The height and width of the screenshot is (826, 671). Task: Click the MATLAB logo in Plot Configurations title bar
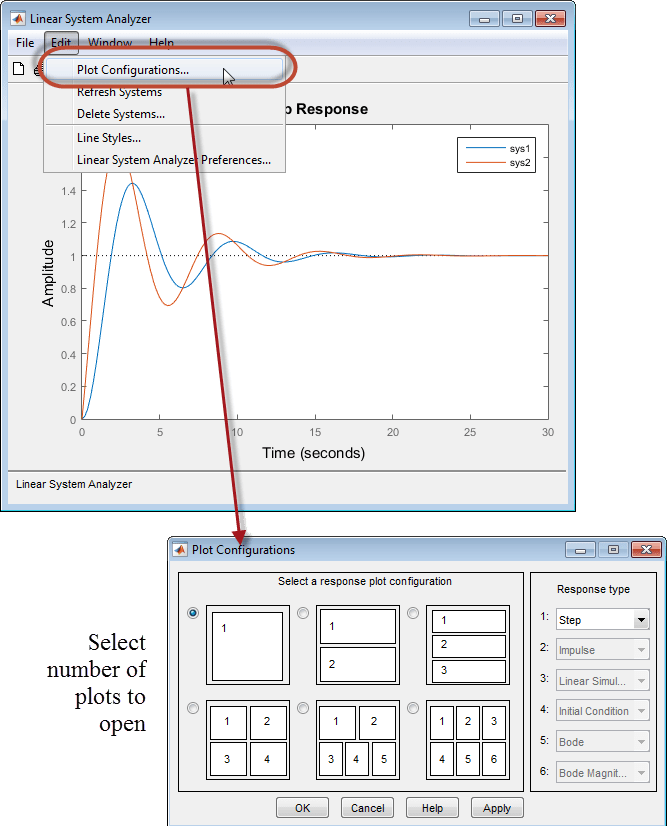180,549
